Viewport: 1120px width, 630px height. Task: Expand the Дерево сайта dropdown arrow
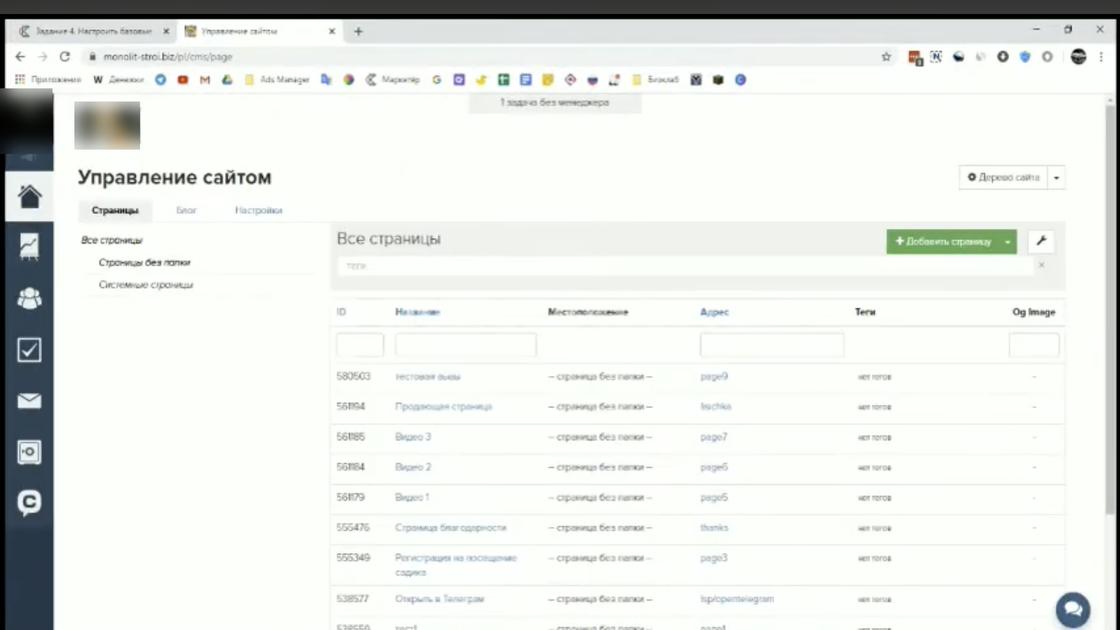(1056, 177)
